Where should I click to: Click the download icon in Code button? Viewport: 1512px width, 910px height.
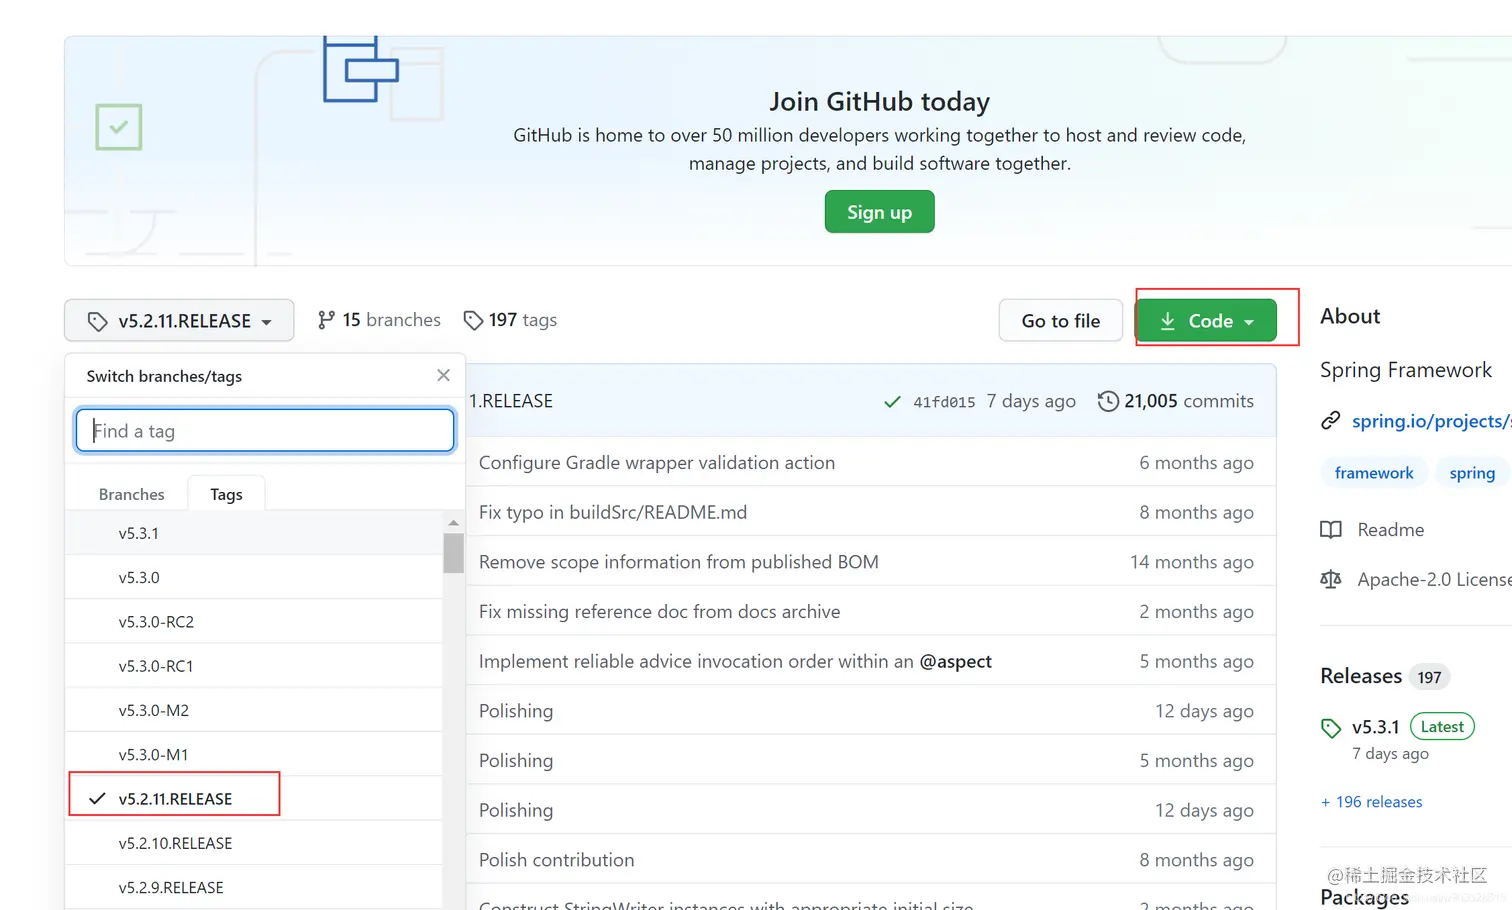click(1167, 321)
